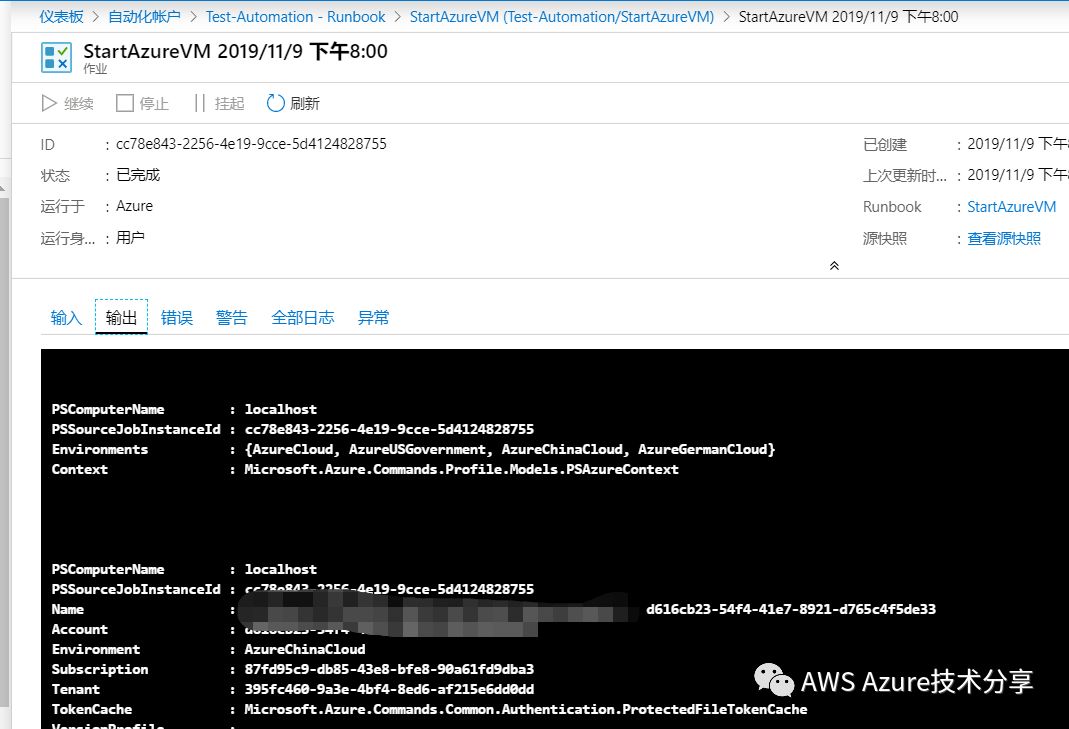The height and width of the screenshot is (729, 1069).
Task: Click the StartAzureVM Runbook link
Action: click(x=1012, y=207)
